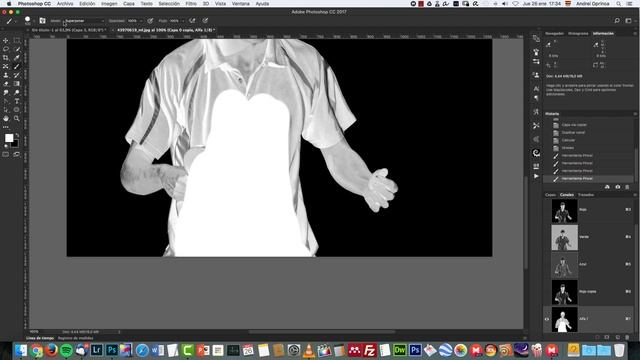Select Verde channel thumbnail
640x360 pixels.
tap(564, 238)
